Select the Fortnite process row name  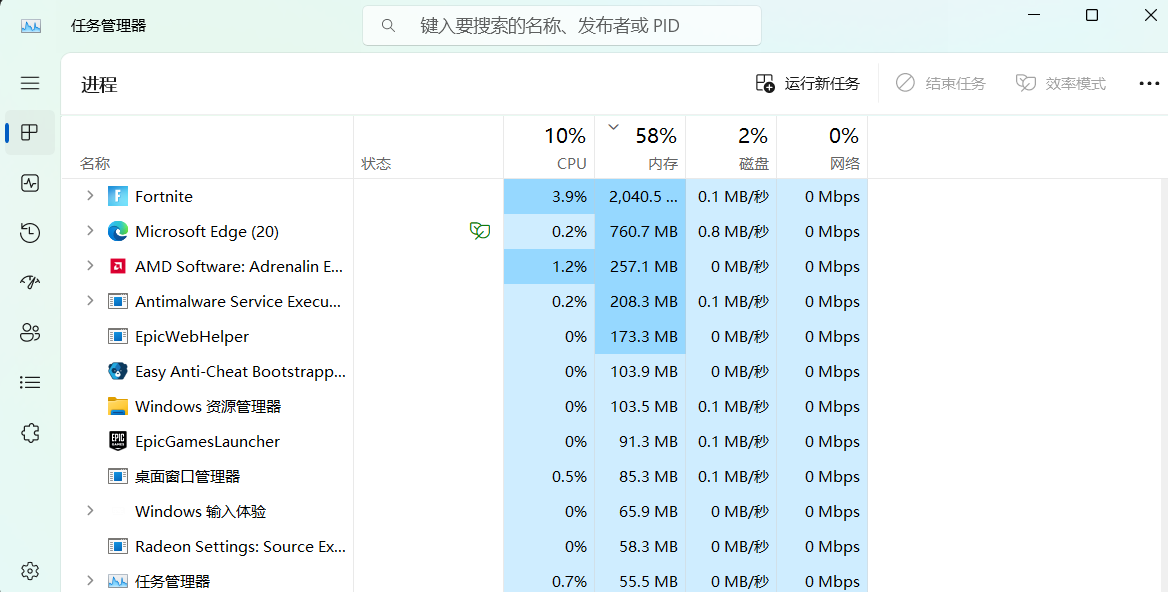[x=164, y=197]
